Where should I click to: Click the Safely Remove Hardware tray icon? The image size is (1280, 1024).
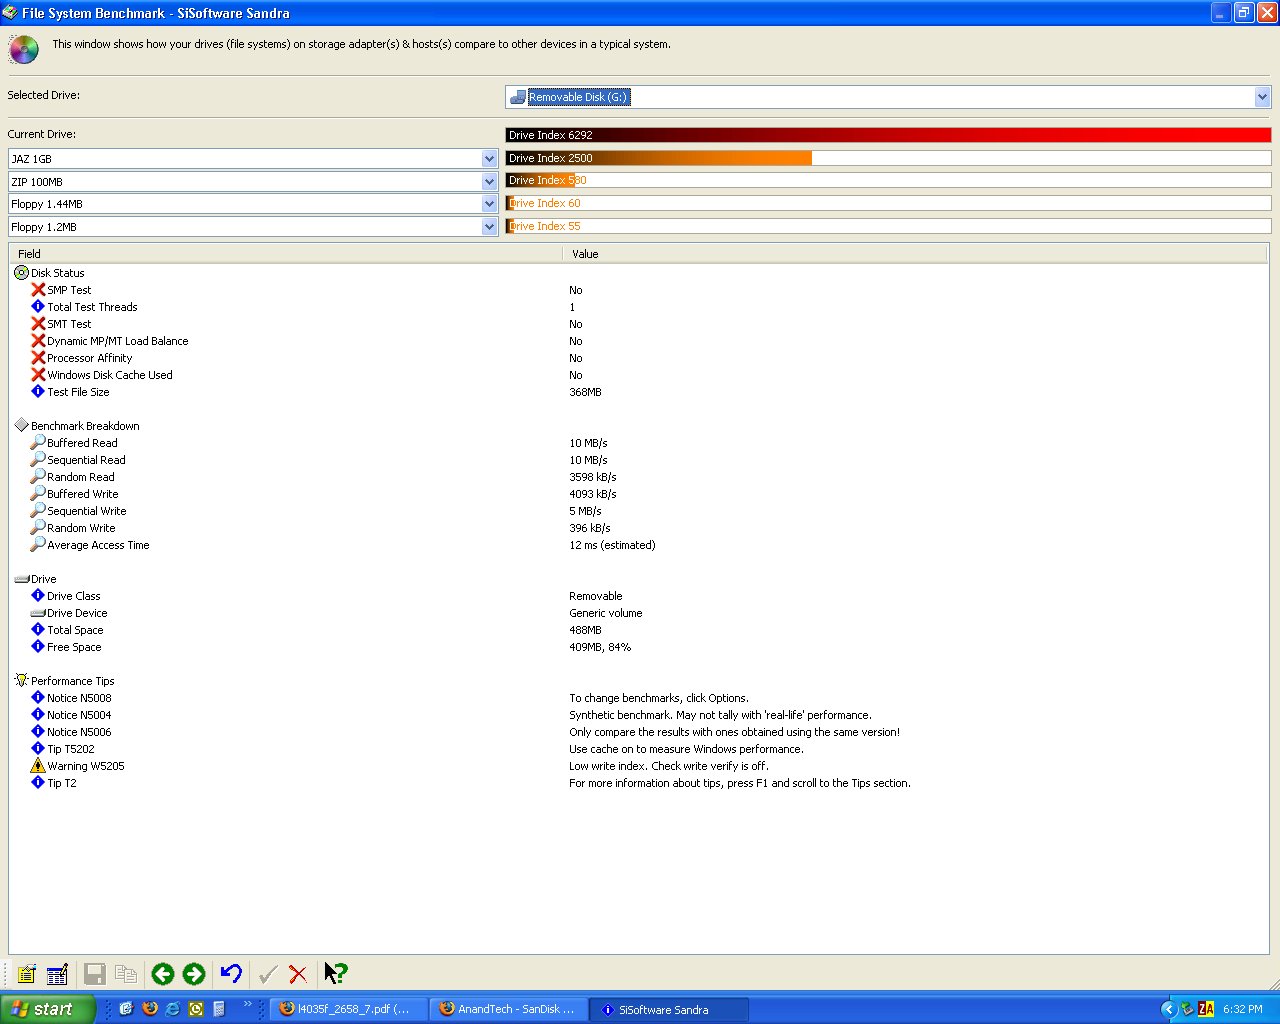click(1187, 1009)
